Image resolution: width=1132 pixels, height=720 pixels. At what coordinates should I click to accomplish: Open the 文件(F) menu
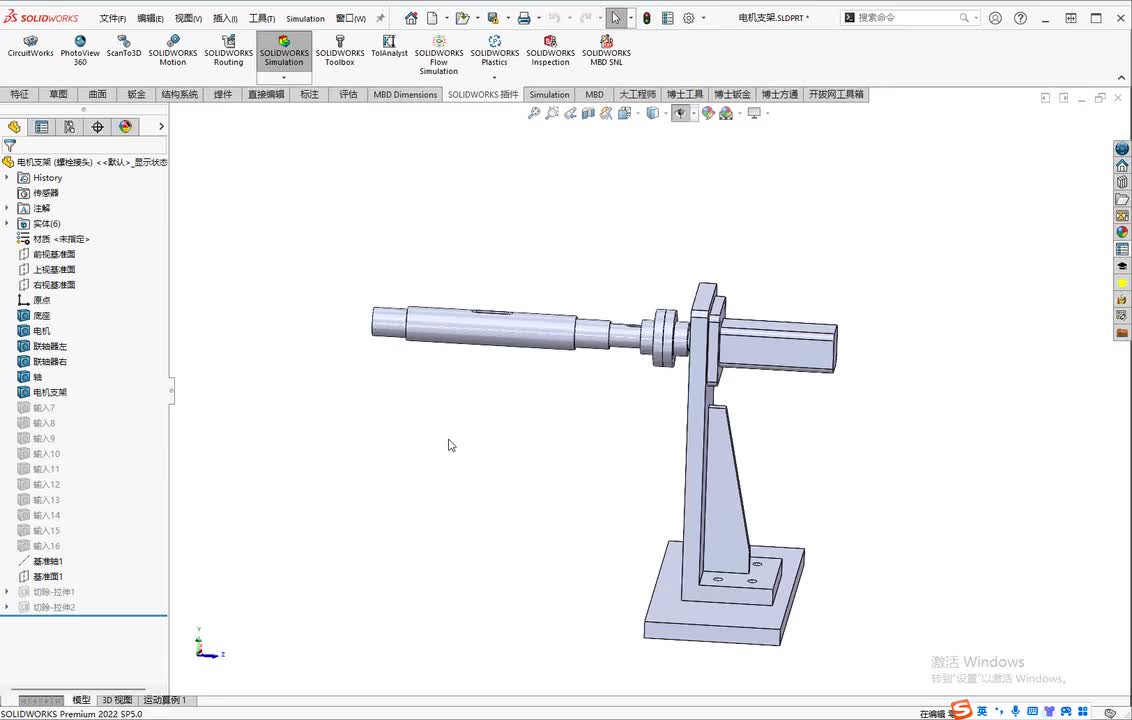(x=113, y=19)
